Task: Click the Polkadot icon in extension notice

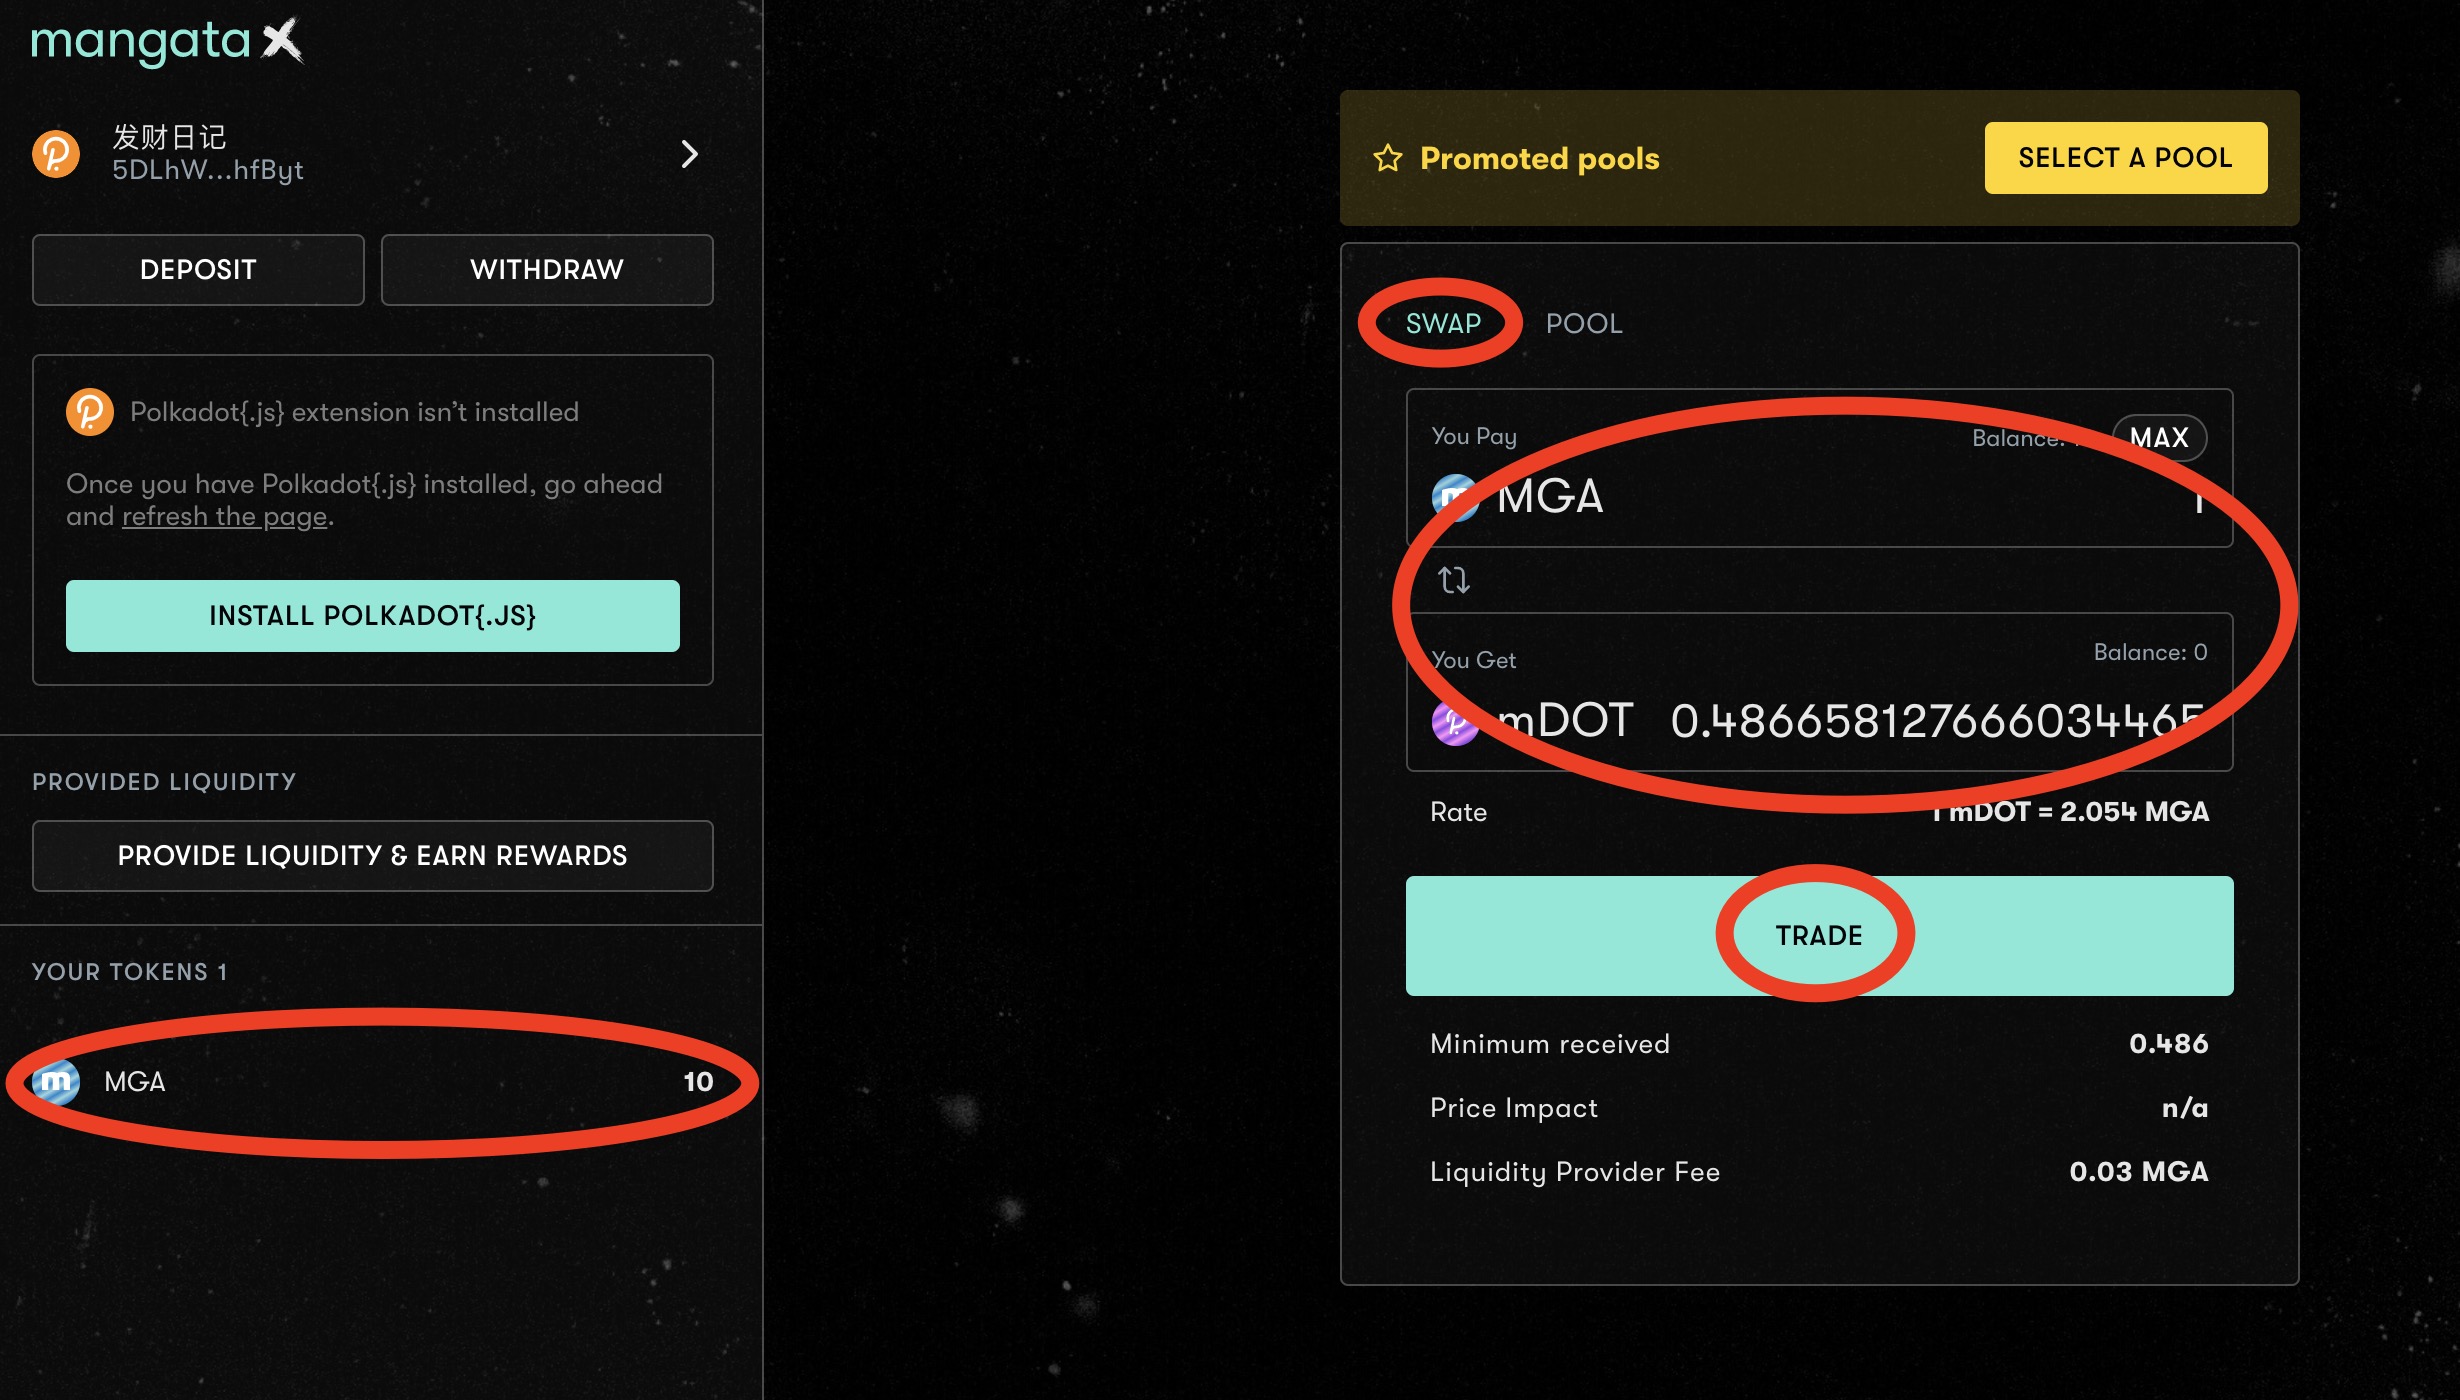Action: [x=89, y=412]
